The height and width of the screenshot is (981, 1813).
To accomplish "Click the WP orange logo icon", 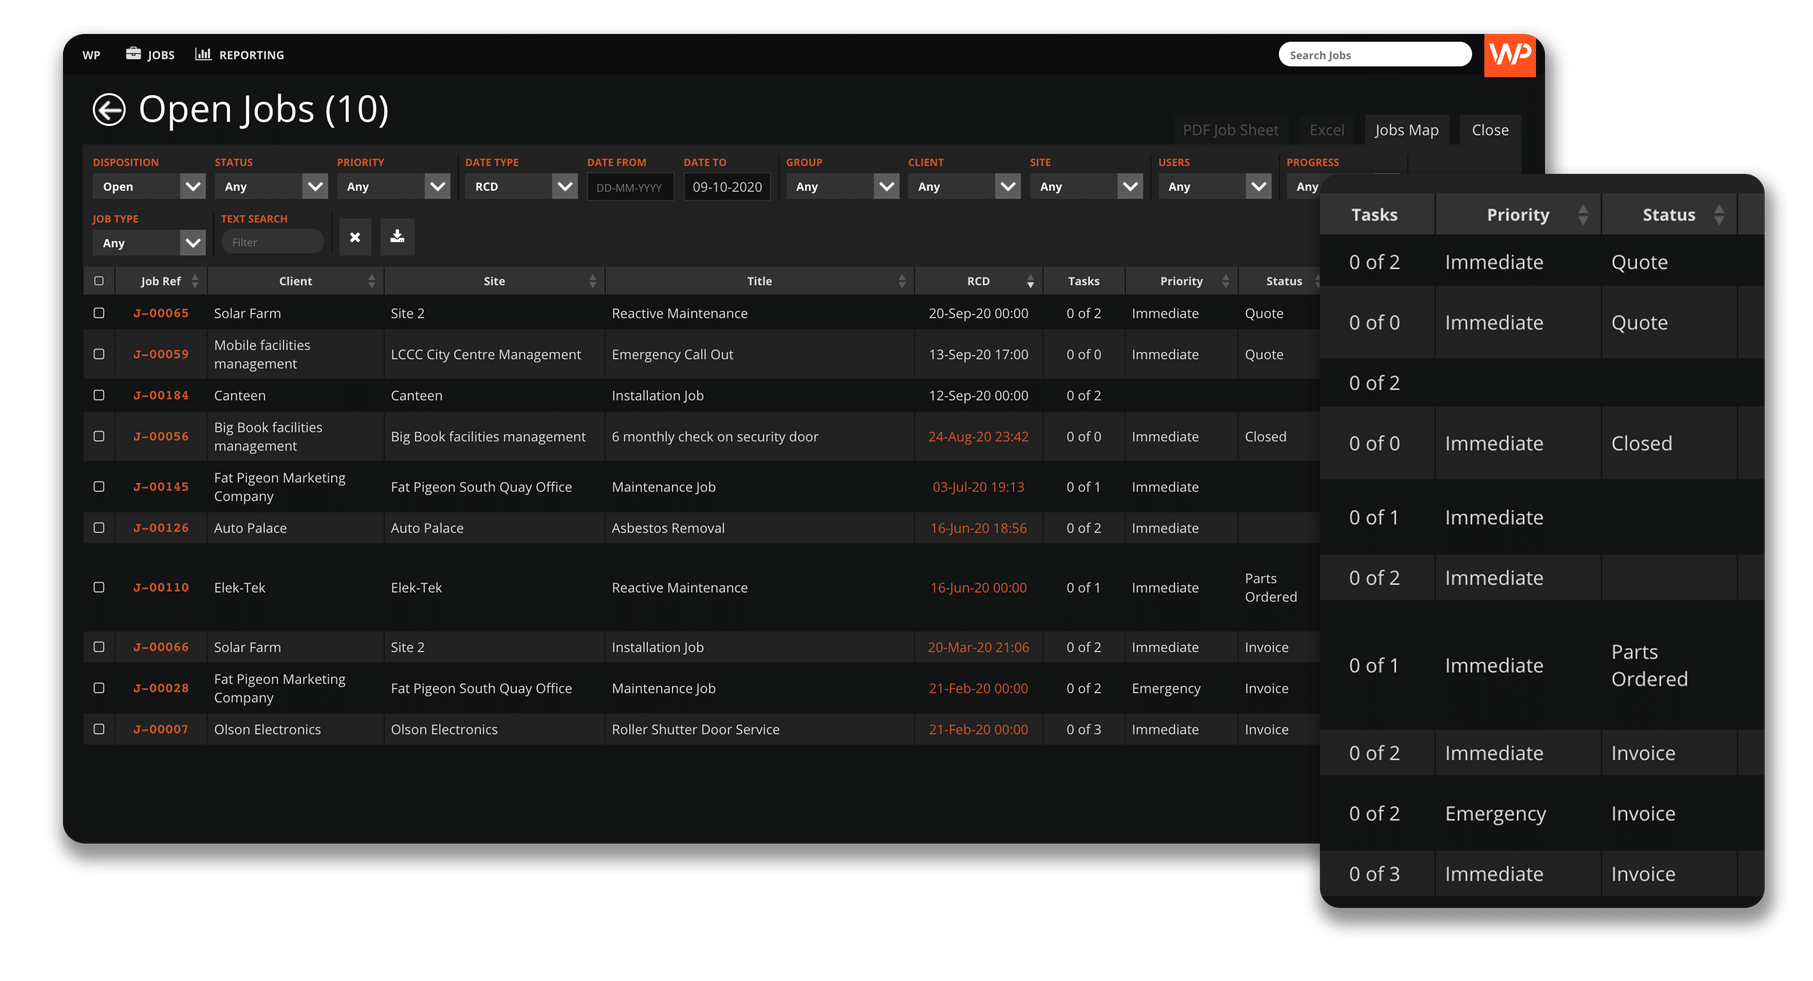I will (x=1509, y=54).
